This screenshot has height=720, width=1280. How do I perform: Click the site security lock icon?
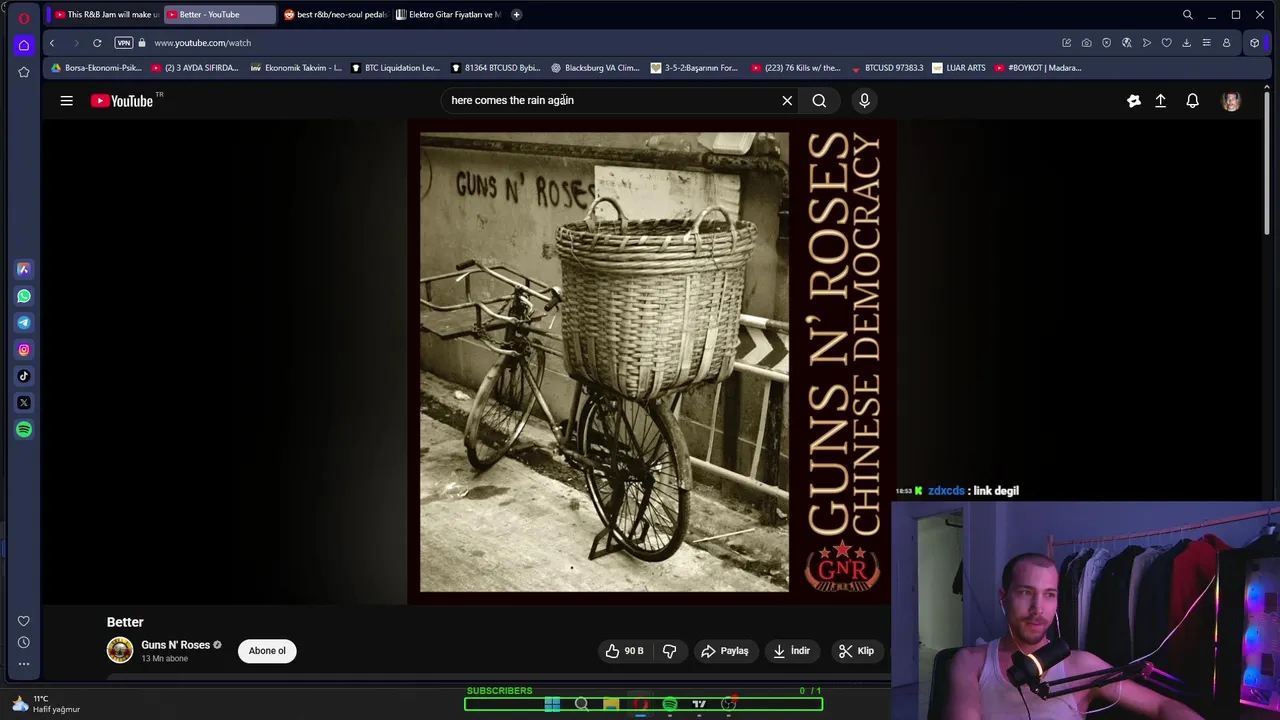point(142,43)
